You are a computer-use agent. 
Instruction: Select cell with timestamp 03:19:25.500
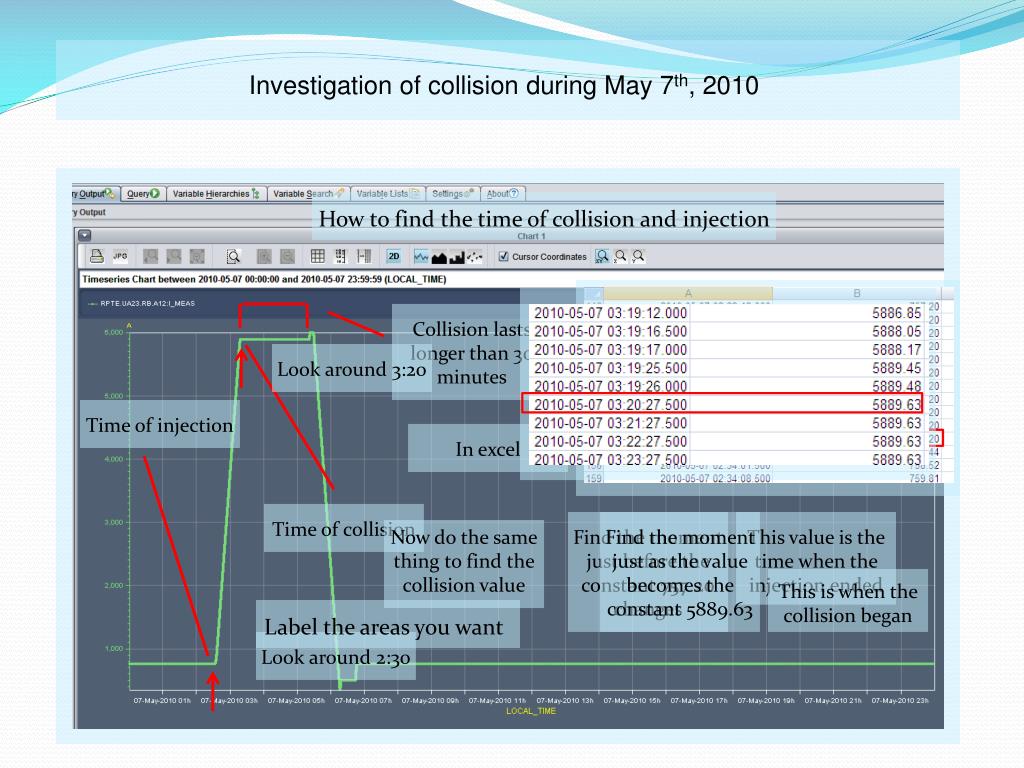pos(610,368)
